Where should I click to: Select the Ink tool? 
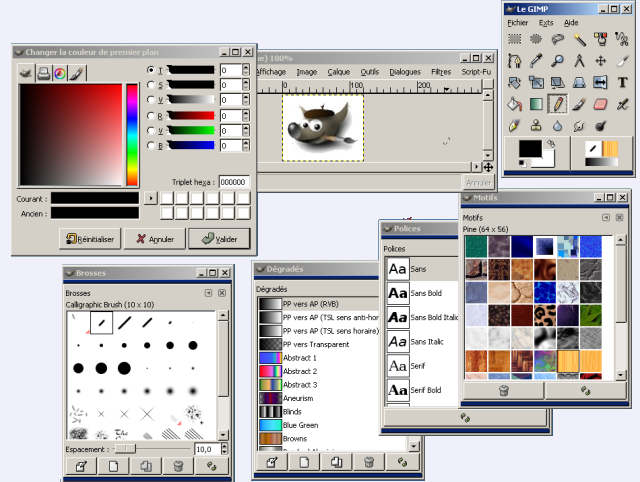515,126
